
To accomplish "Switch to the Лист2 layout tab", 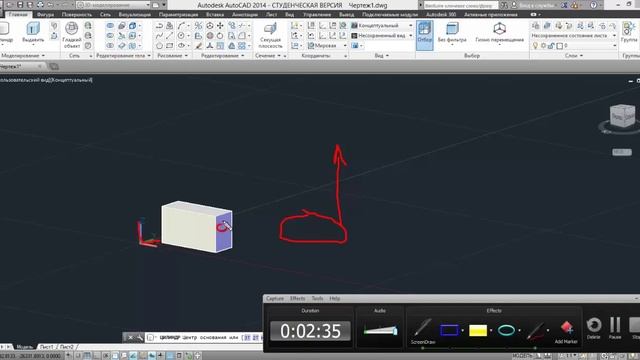I will [x=66, y=347].
